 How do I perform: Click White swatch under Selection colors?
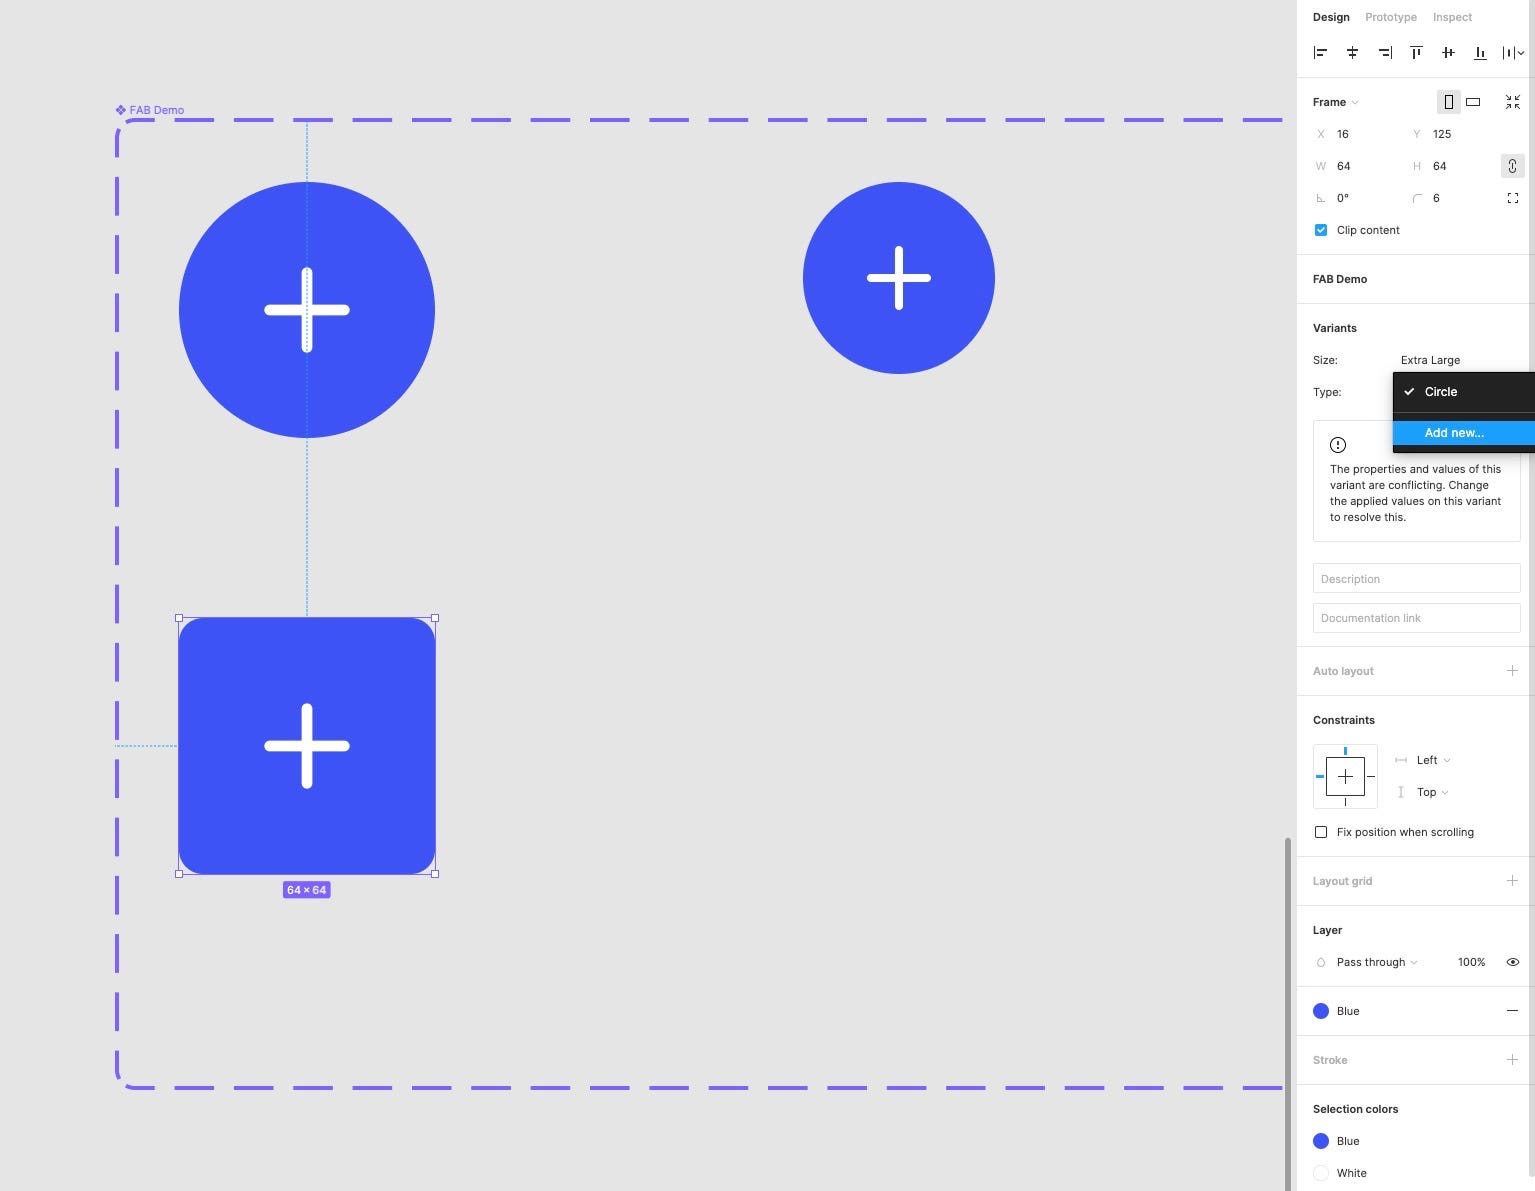[1321, 1173]
